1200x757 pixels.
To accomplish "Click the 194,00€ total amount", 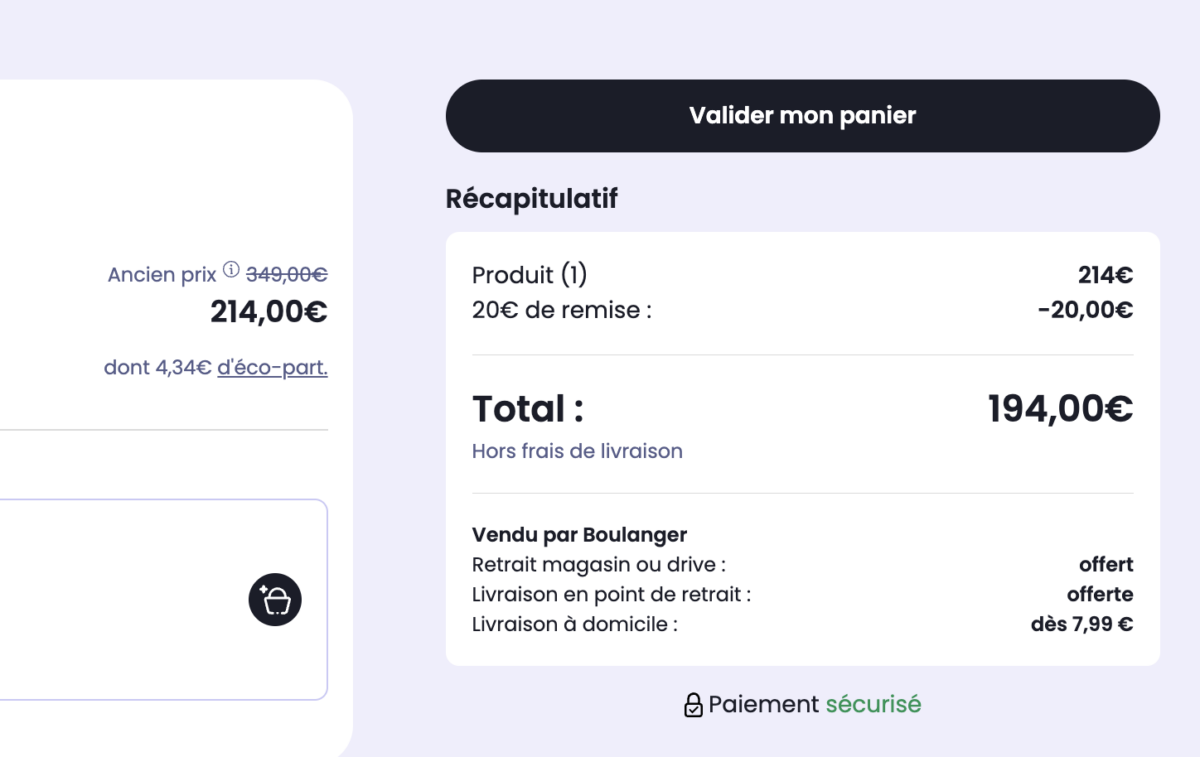I will [1060, 408].
